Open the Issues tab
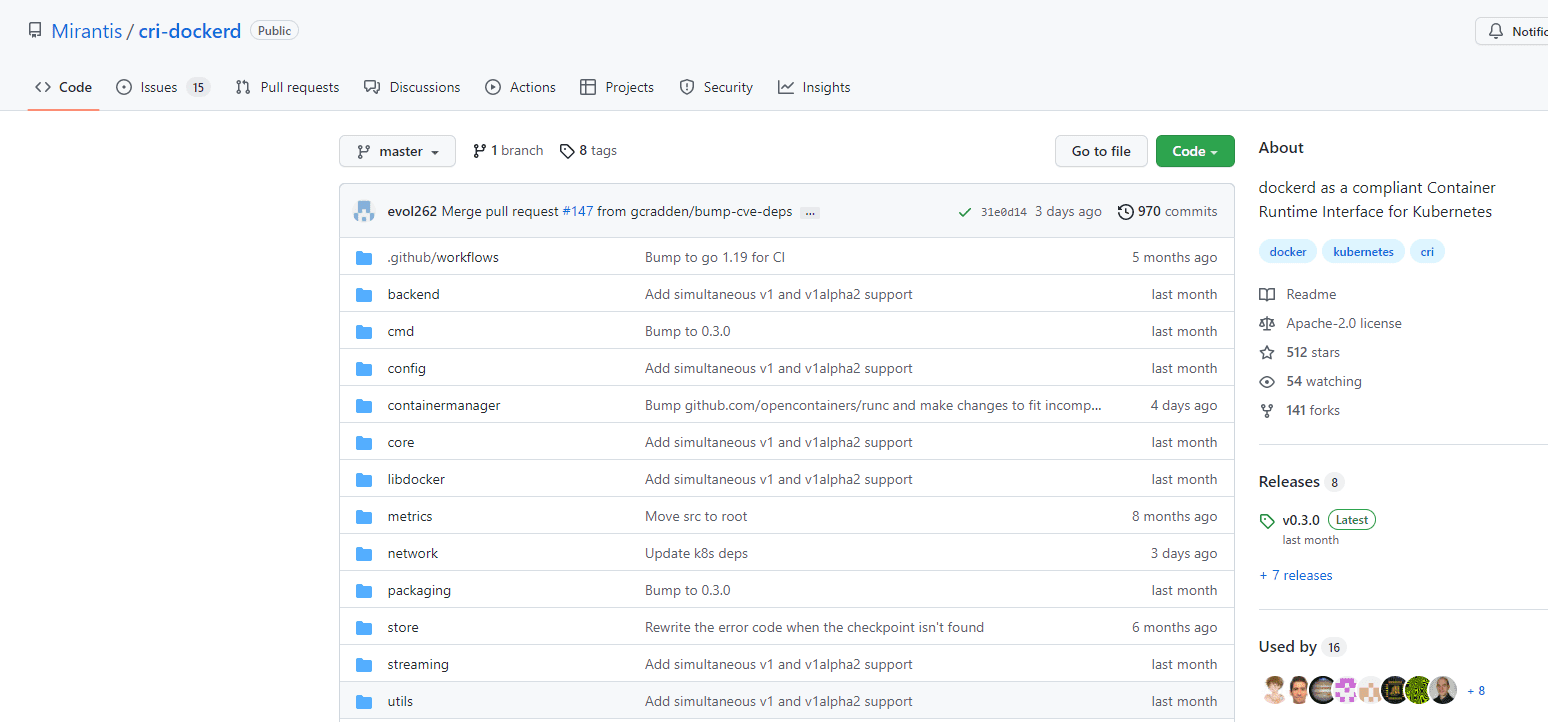 [x=163, y=87]
